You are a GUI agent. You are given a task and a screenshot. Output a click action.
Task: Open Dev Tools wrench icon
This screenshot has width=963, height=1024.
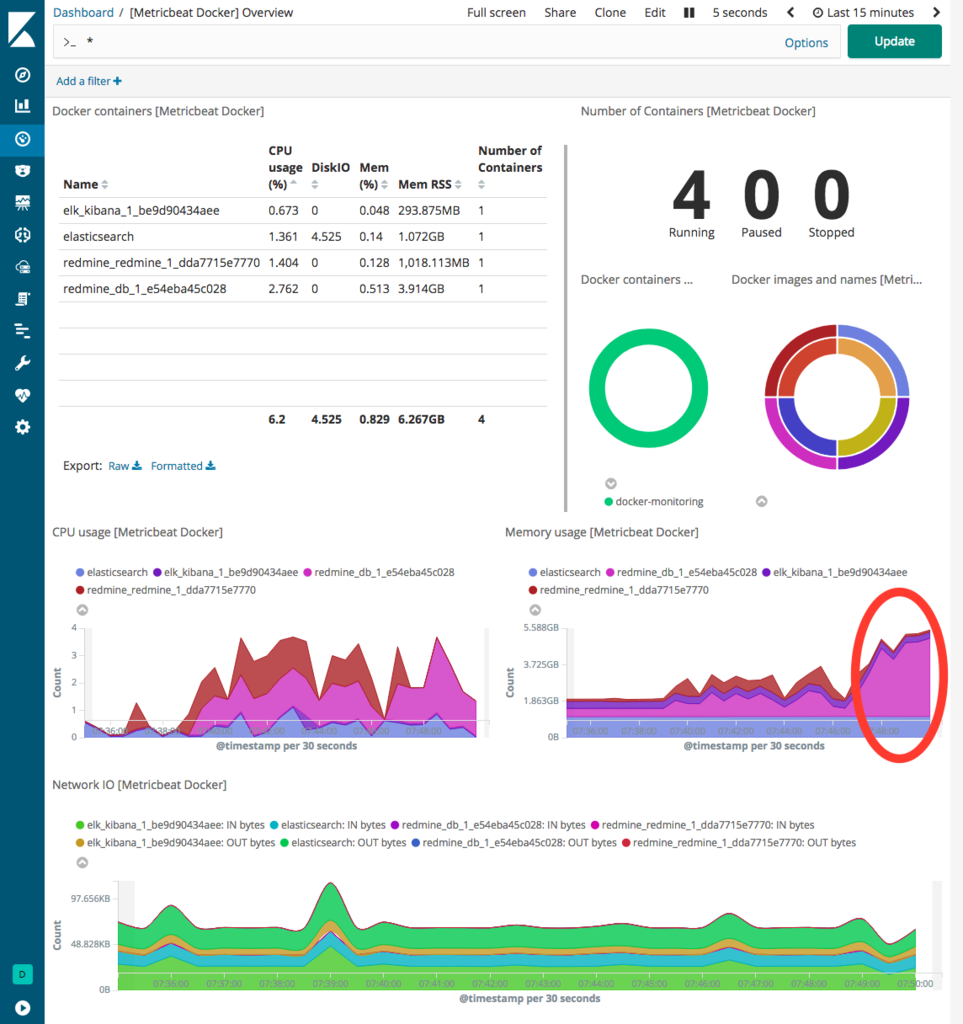tap(22, 363)
